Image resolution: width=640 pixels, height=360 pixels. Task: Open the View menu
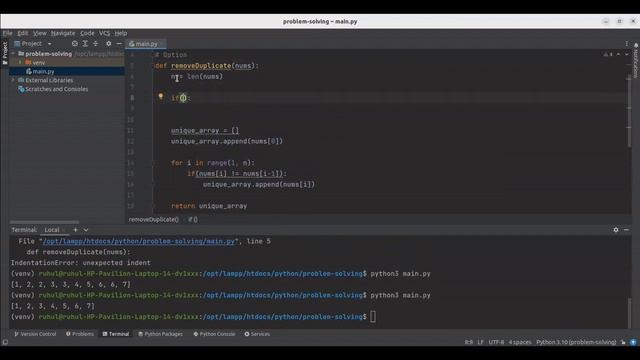[x=40, y=33]
